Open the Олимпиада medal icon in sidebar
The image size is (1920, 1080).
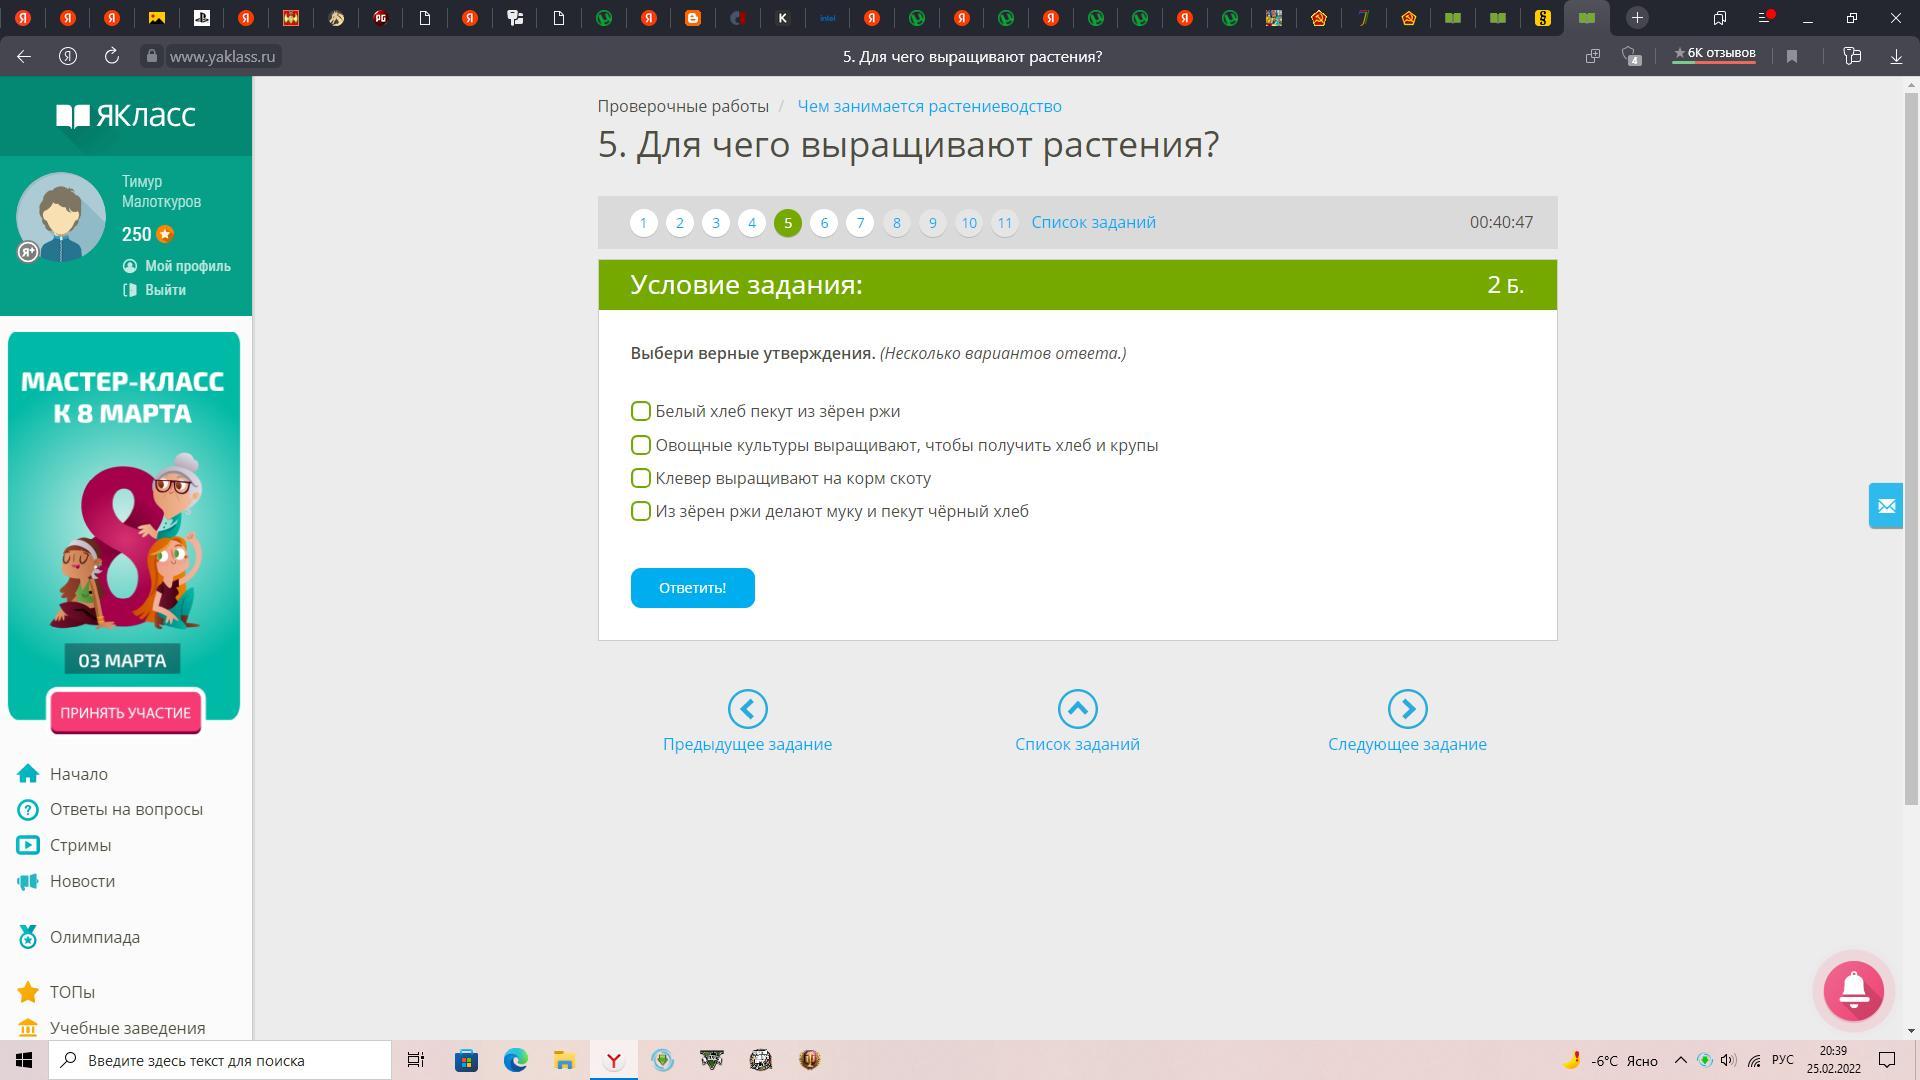click(x=28, y=937)
